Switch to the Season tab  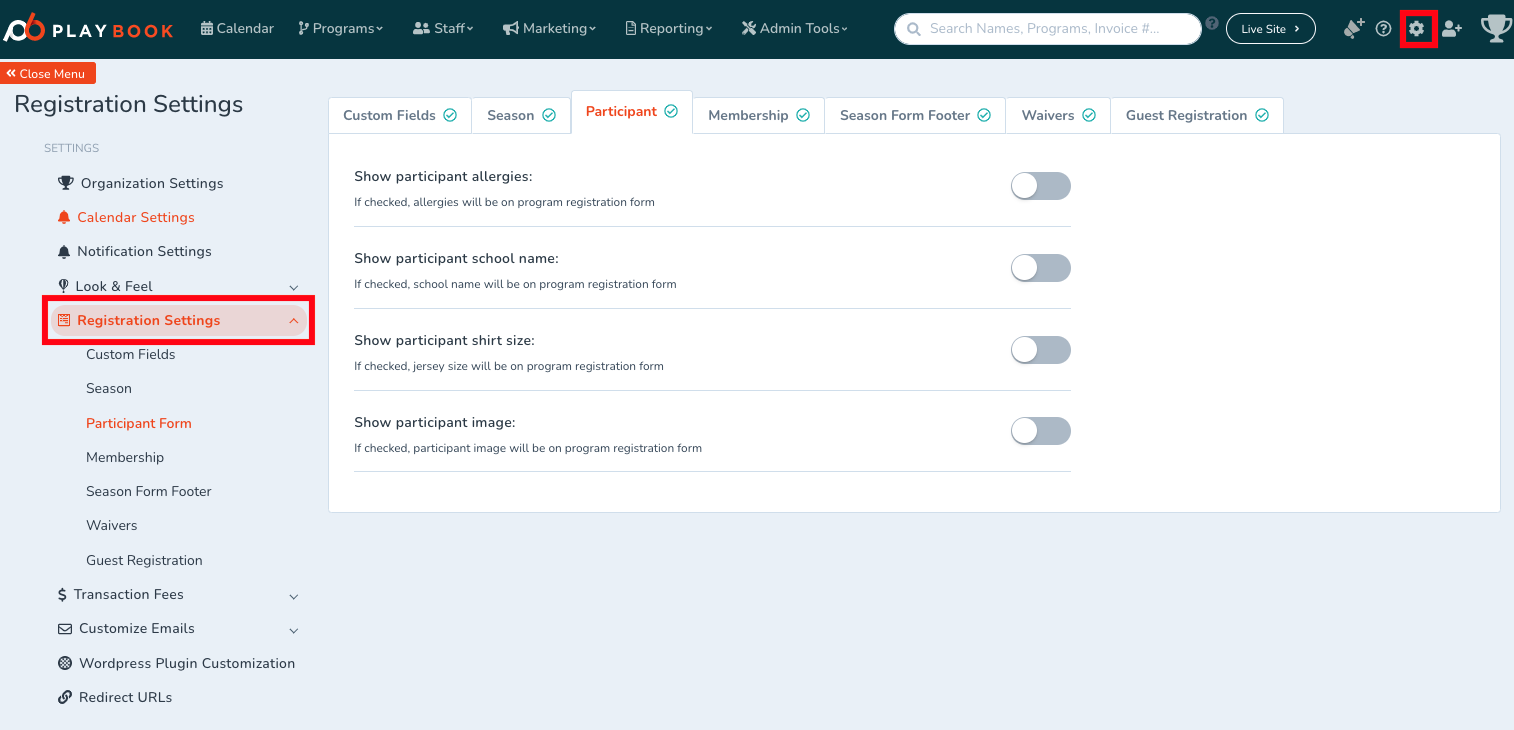(521, 115)
